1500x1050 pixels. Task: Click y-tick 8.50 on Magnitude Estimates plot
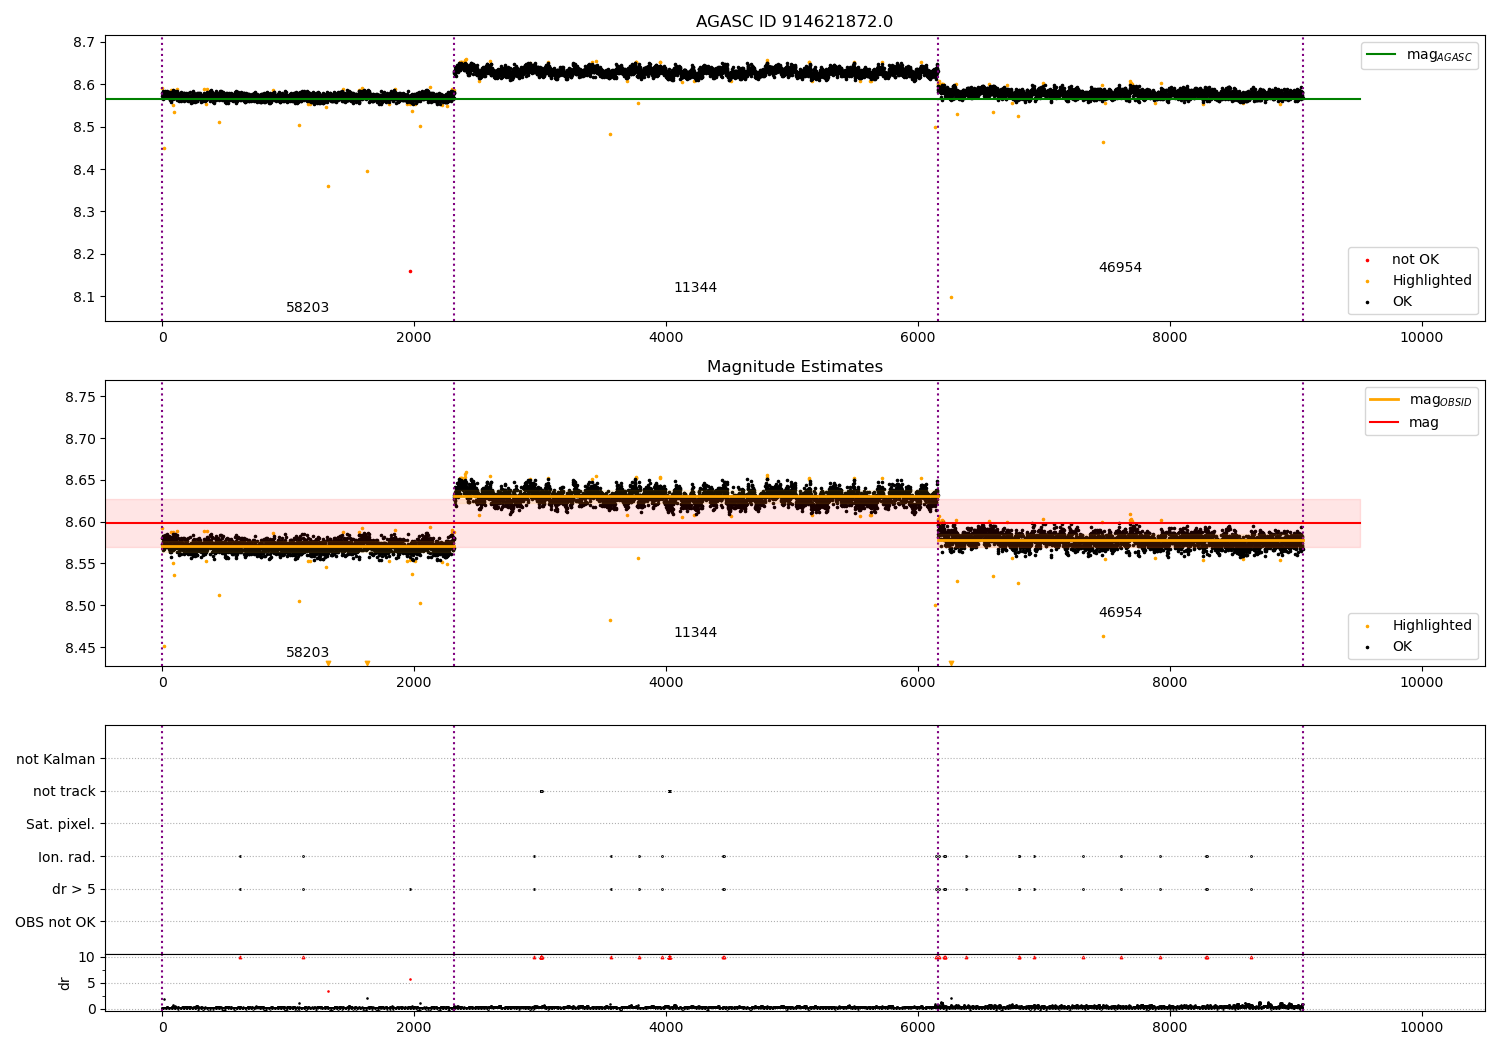point(79,606)
